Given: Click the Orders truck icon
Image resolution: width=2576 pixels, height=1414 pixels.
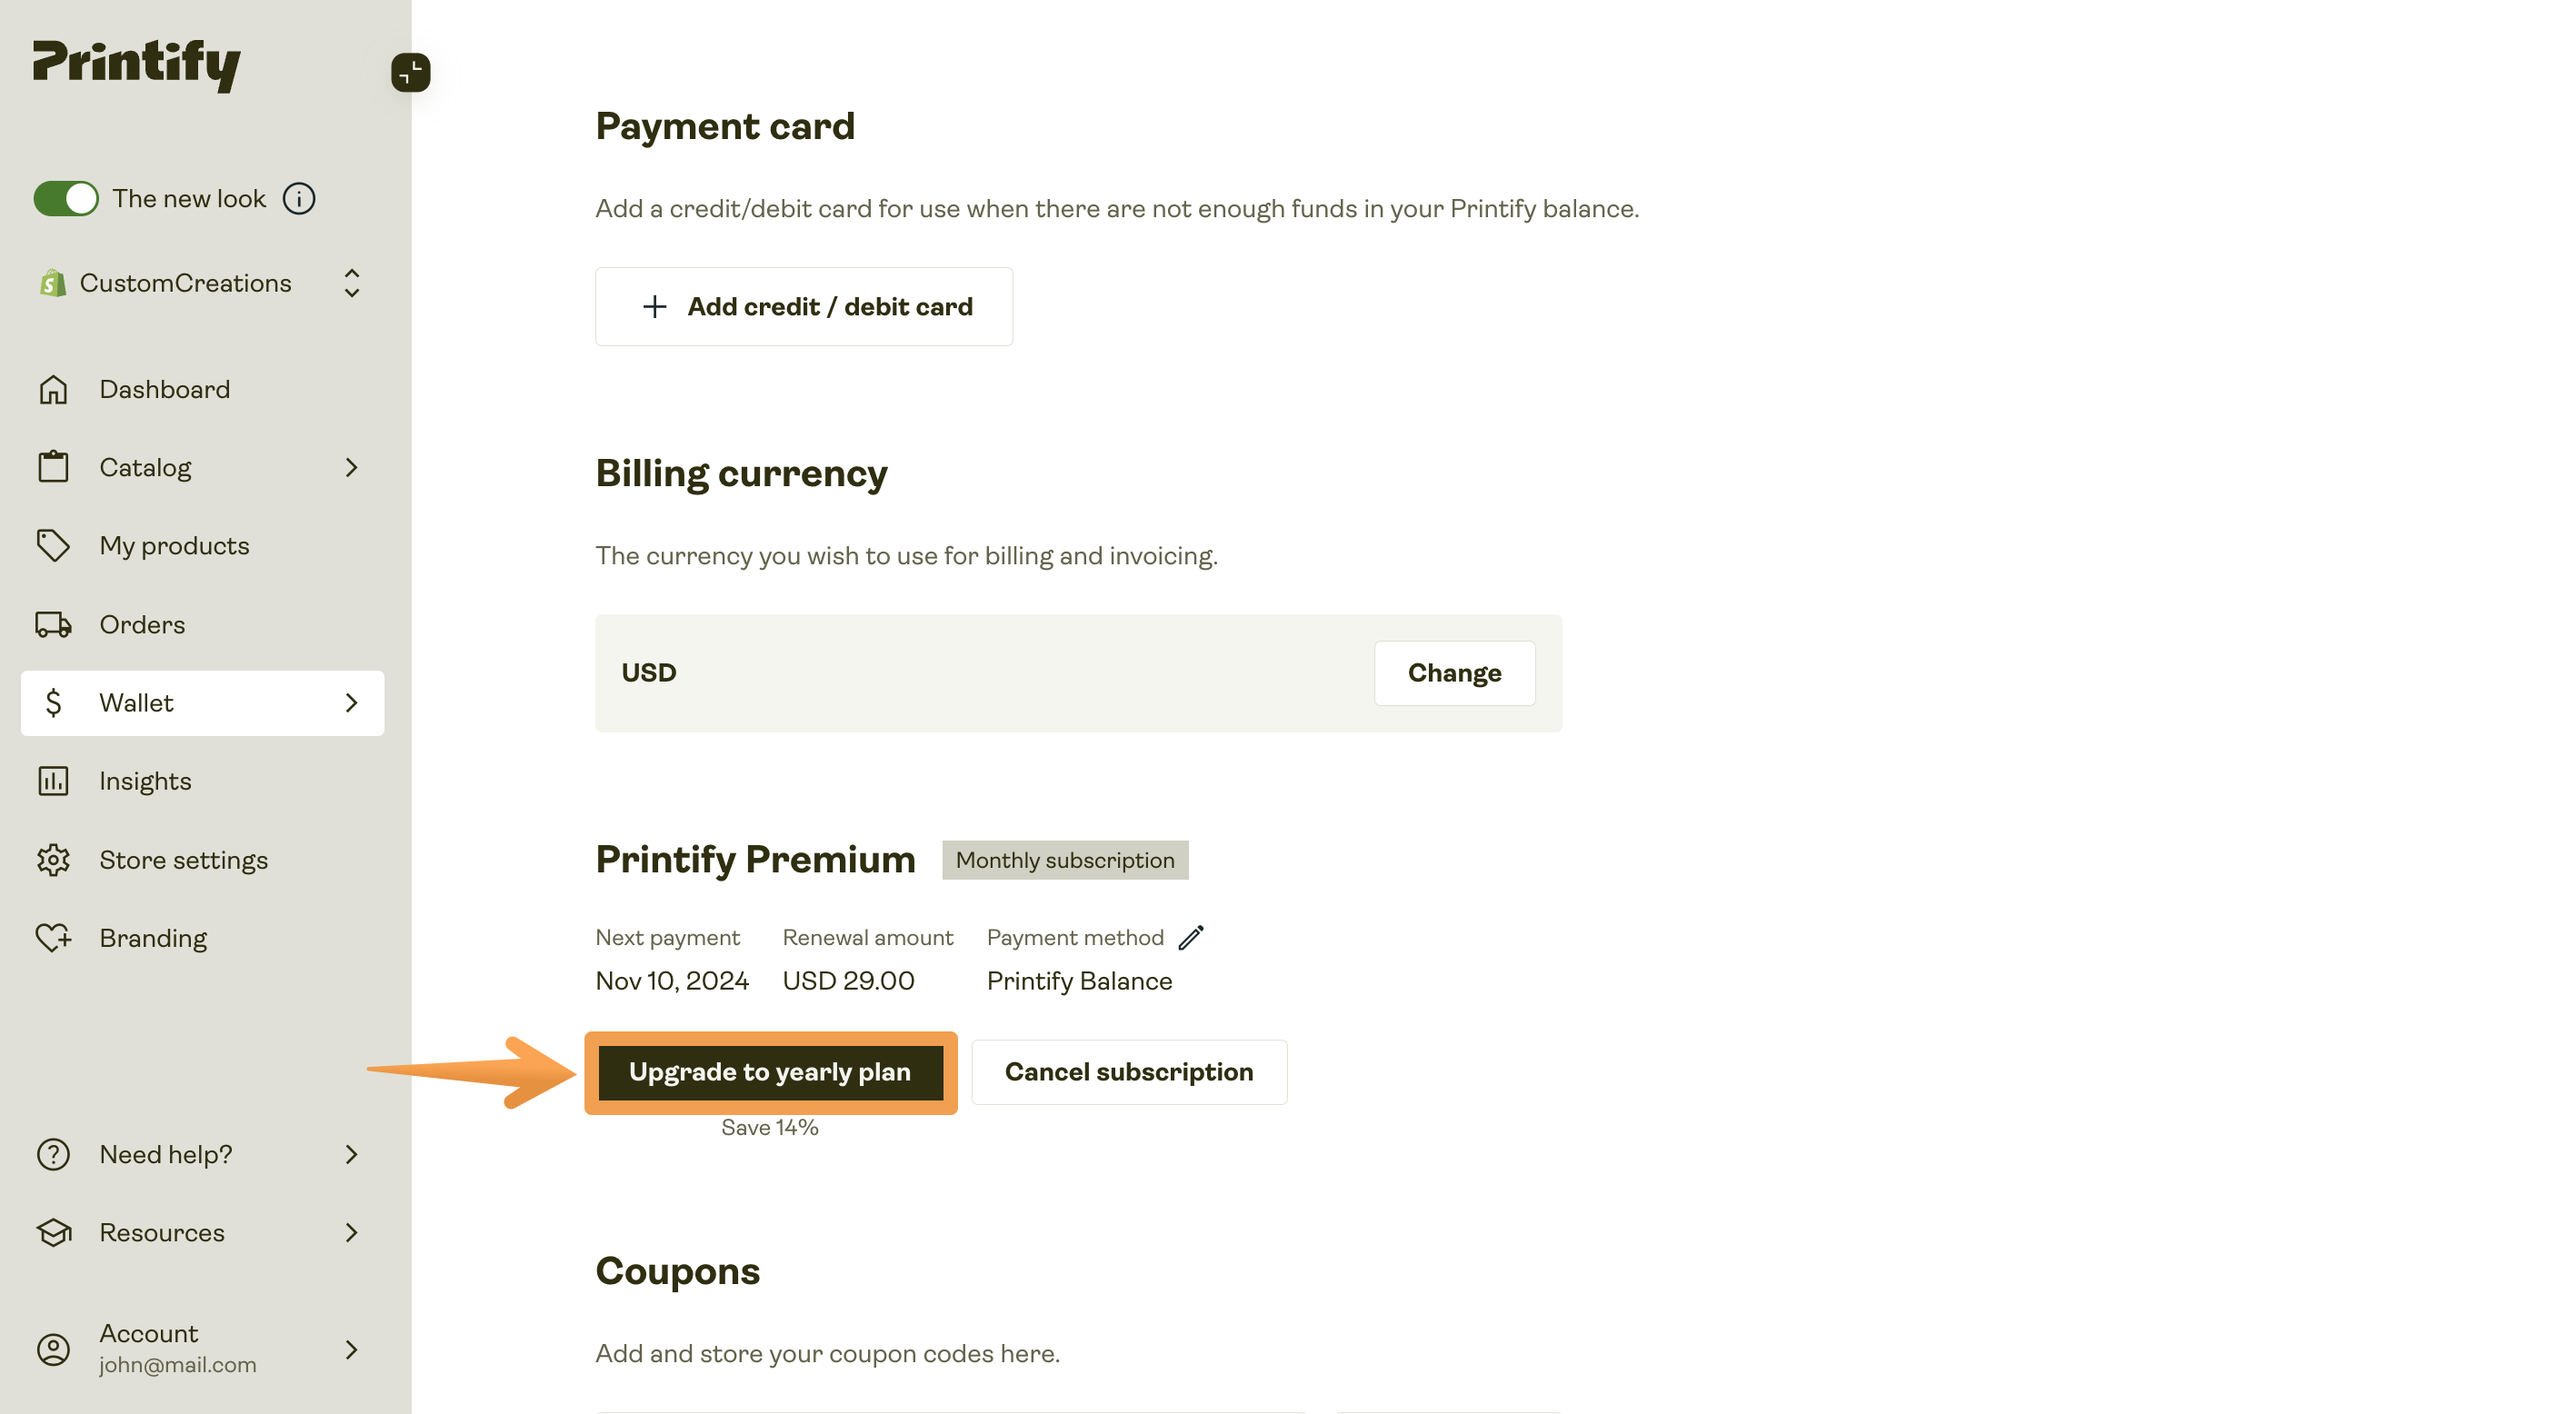Looking at the screenshot, I should coord(53,624).
